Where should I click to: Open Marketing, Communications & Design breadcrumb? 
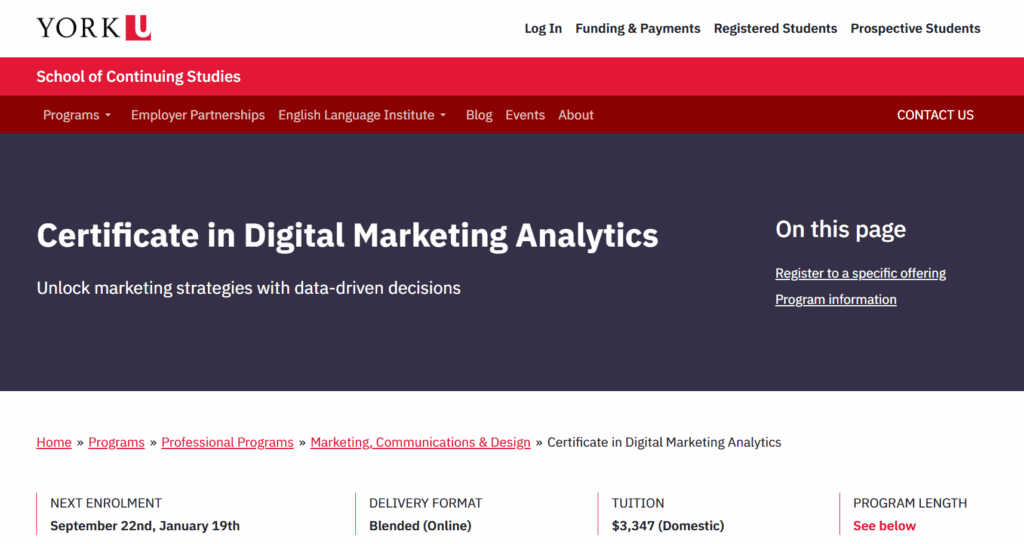pyautogui.click(x=420, y=442)
